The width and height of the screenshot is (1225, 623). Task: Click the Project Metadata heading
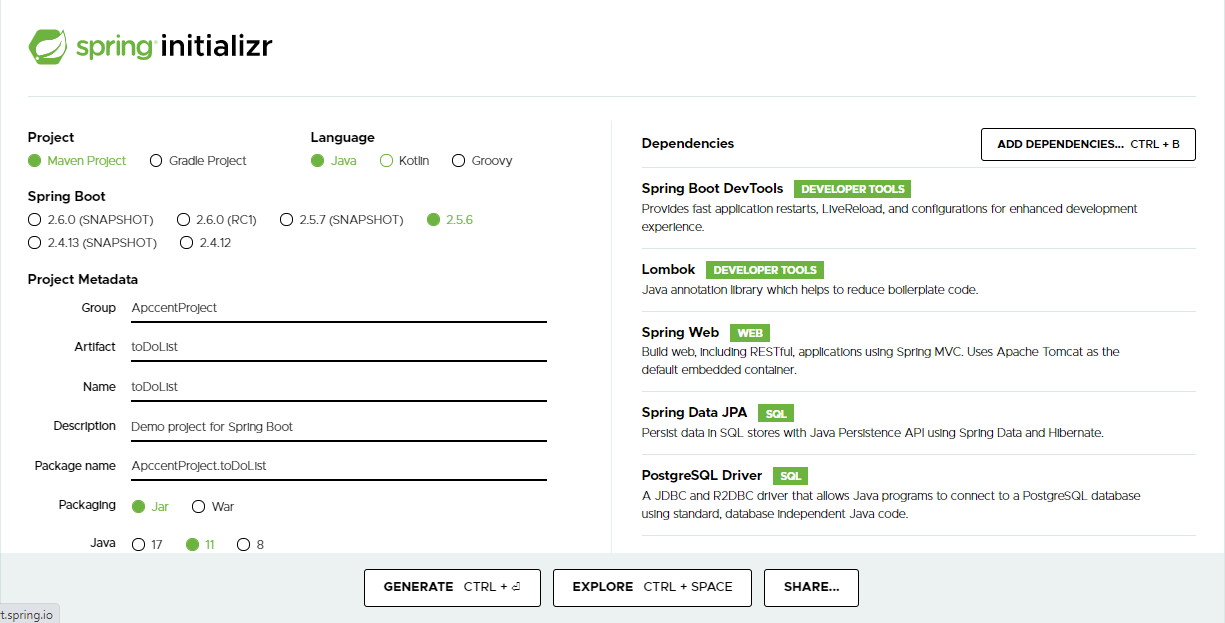click(83, 280)
